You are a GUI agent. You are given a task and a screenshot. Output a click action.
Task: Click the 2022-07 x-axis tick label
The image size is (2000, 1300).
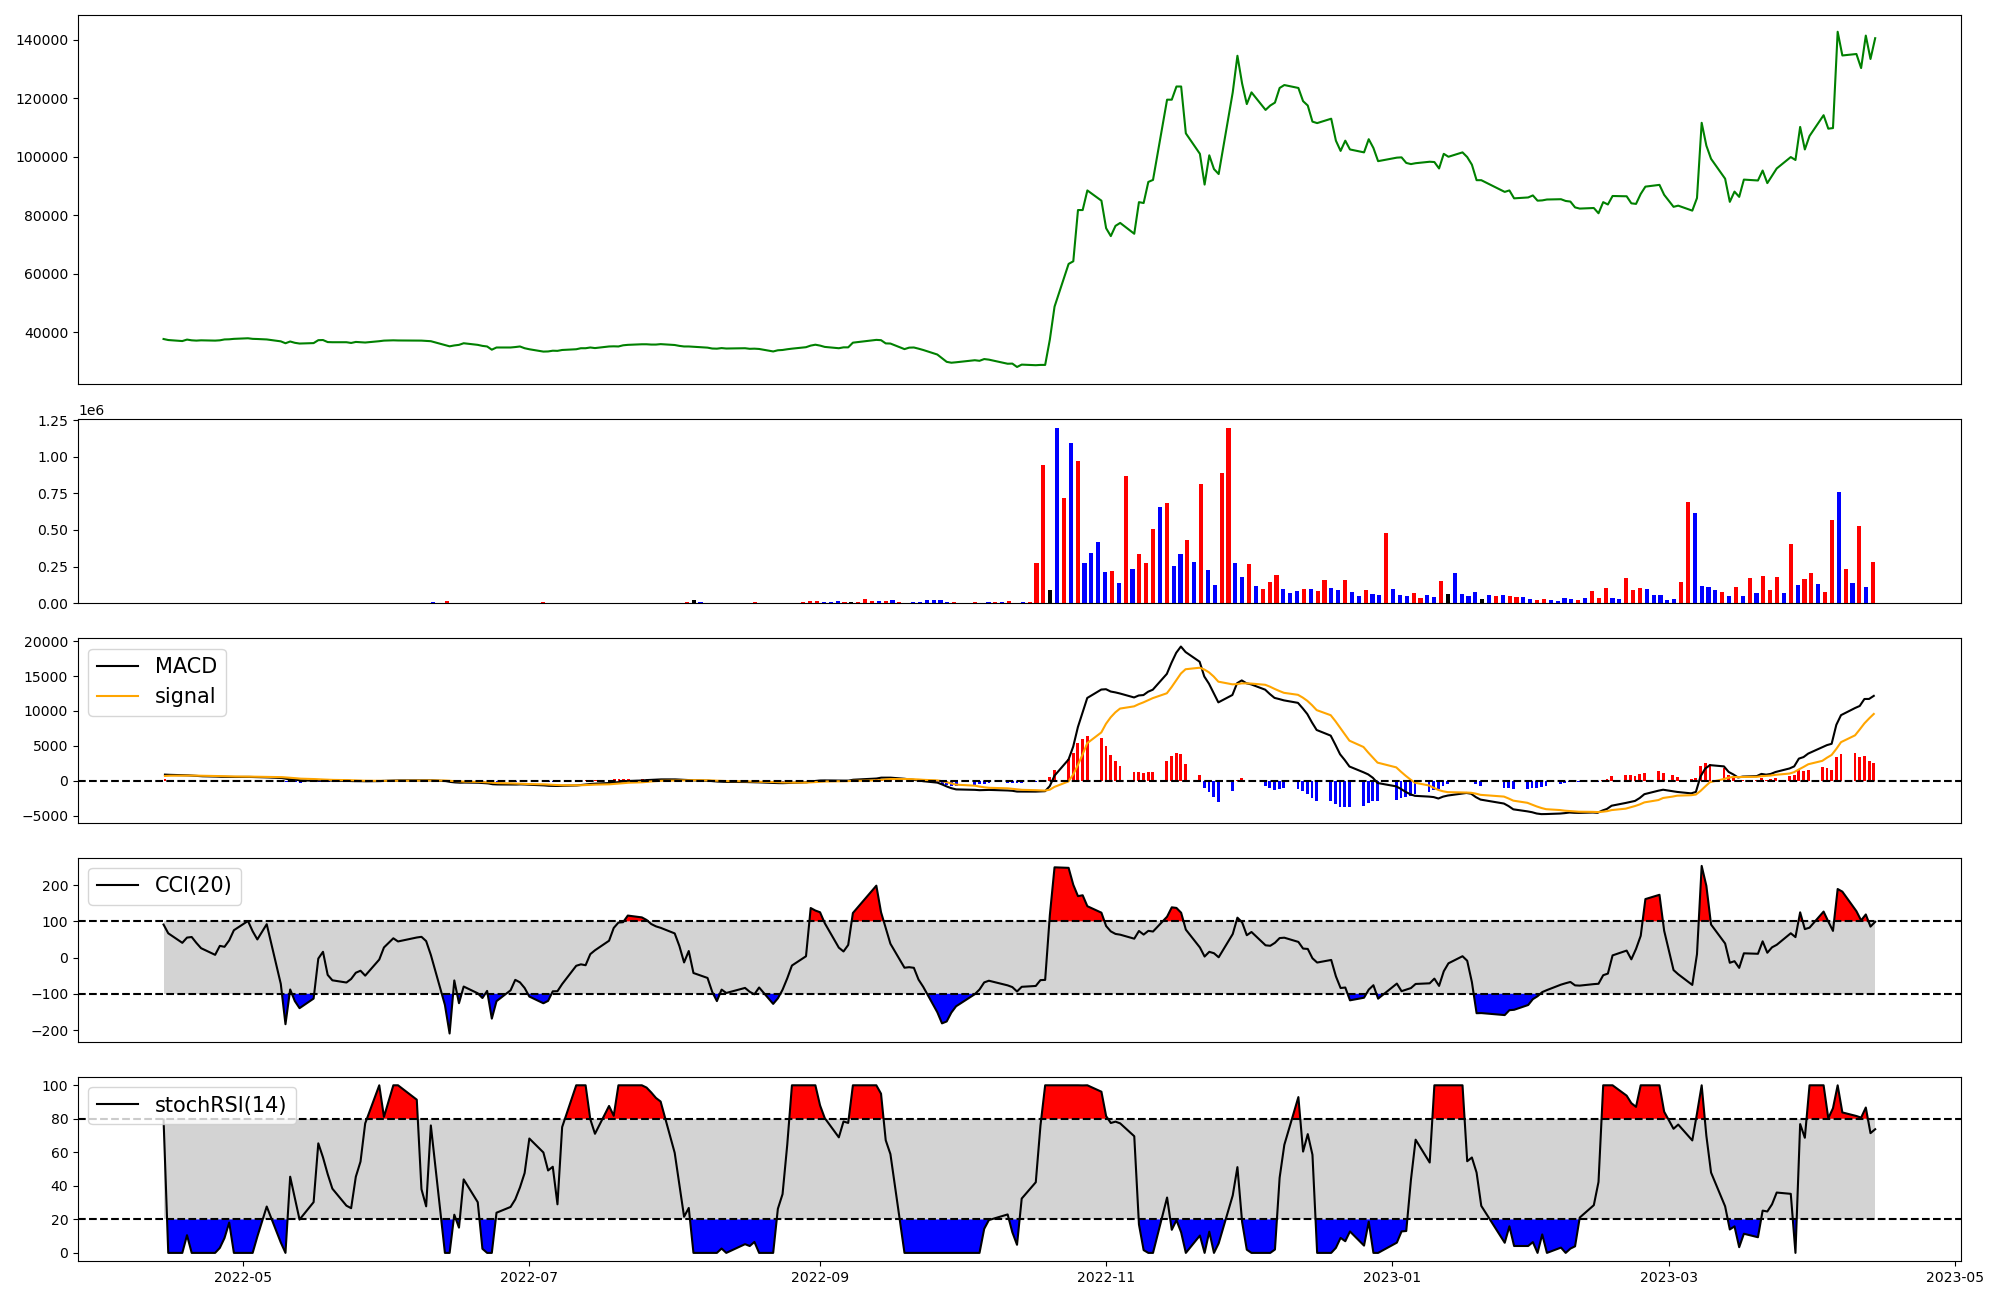click(528, 1276)
